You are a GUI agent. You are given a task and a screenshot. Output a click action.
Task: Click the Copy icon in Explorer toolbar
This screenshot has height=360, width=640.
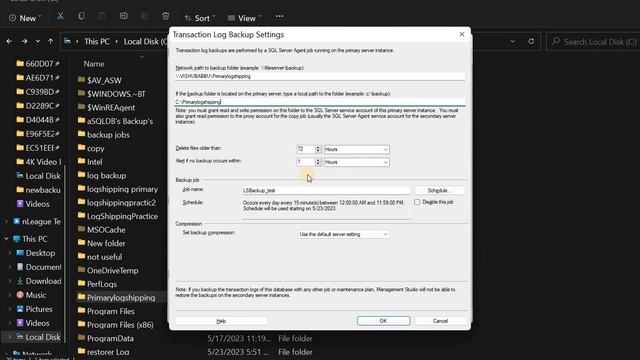(x=82, y=16)
